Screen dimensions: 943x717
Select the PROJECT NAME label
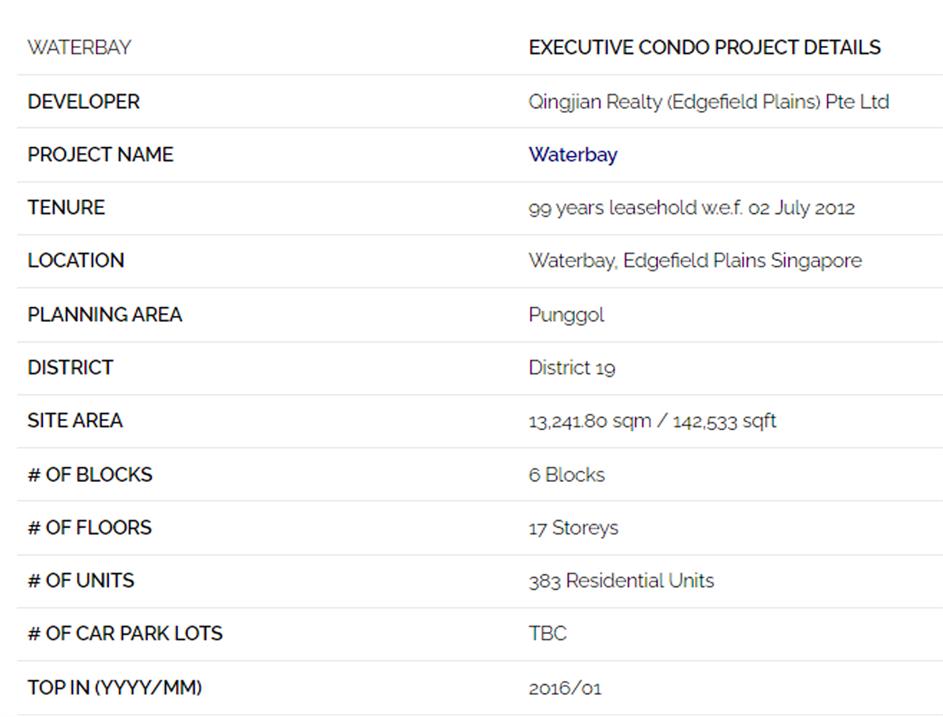tap(100, 155)
